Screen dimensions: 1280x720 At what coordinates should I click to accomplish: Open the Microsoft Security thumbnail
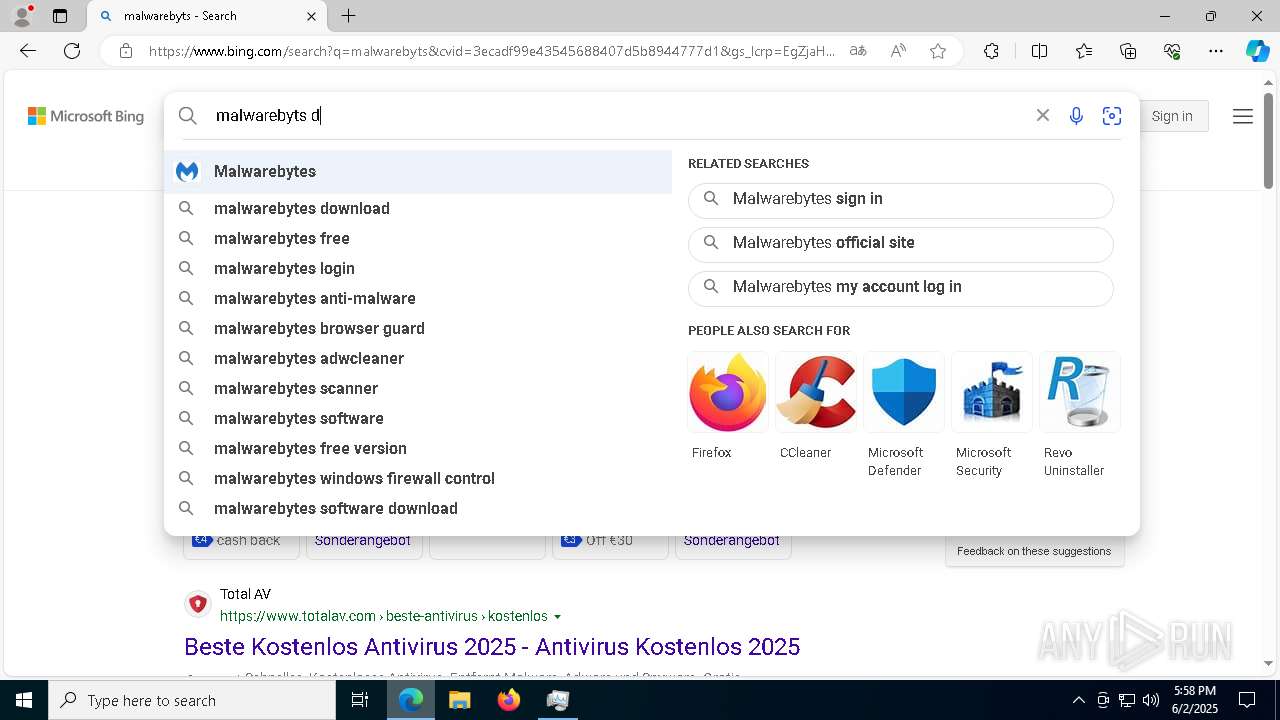(992, 392)
